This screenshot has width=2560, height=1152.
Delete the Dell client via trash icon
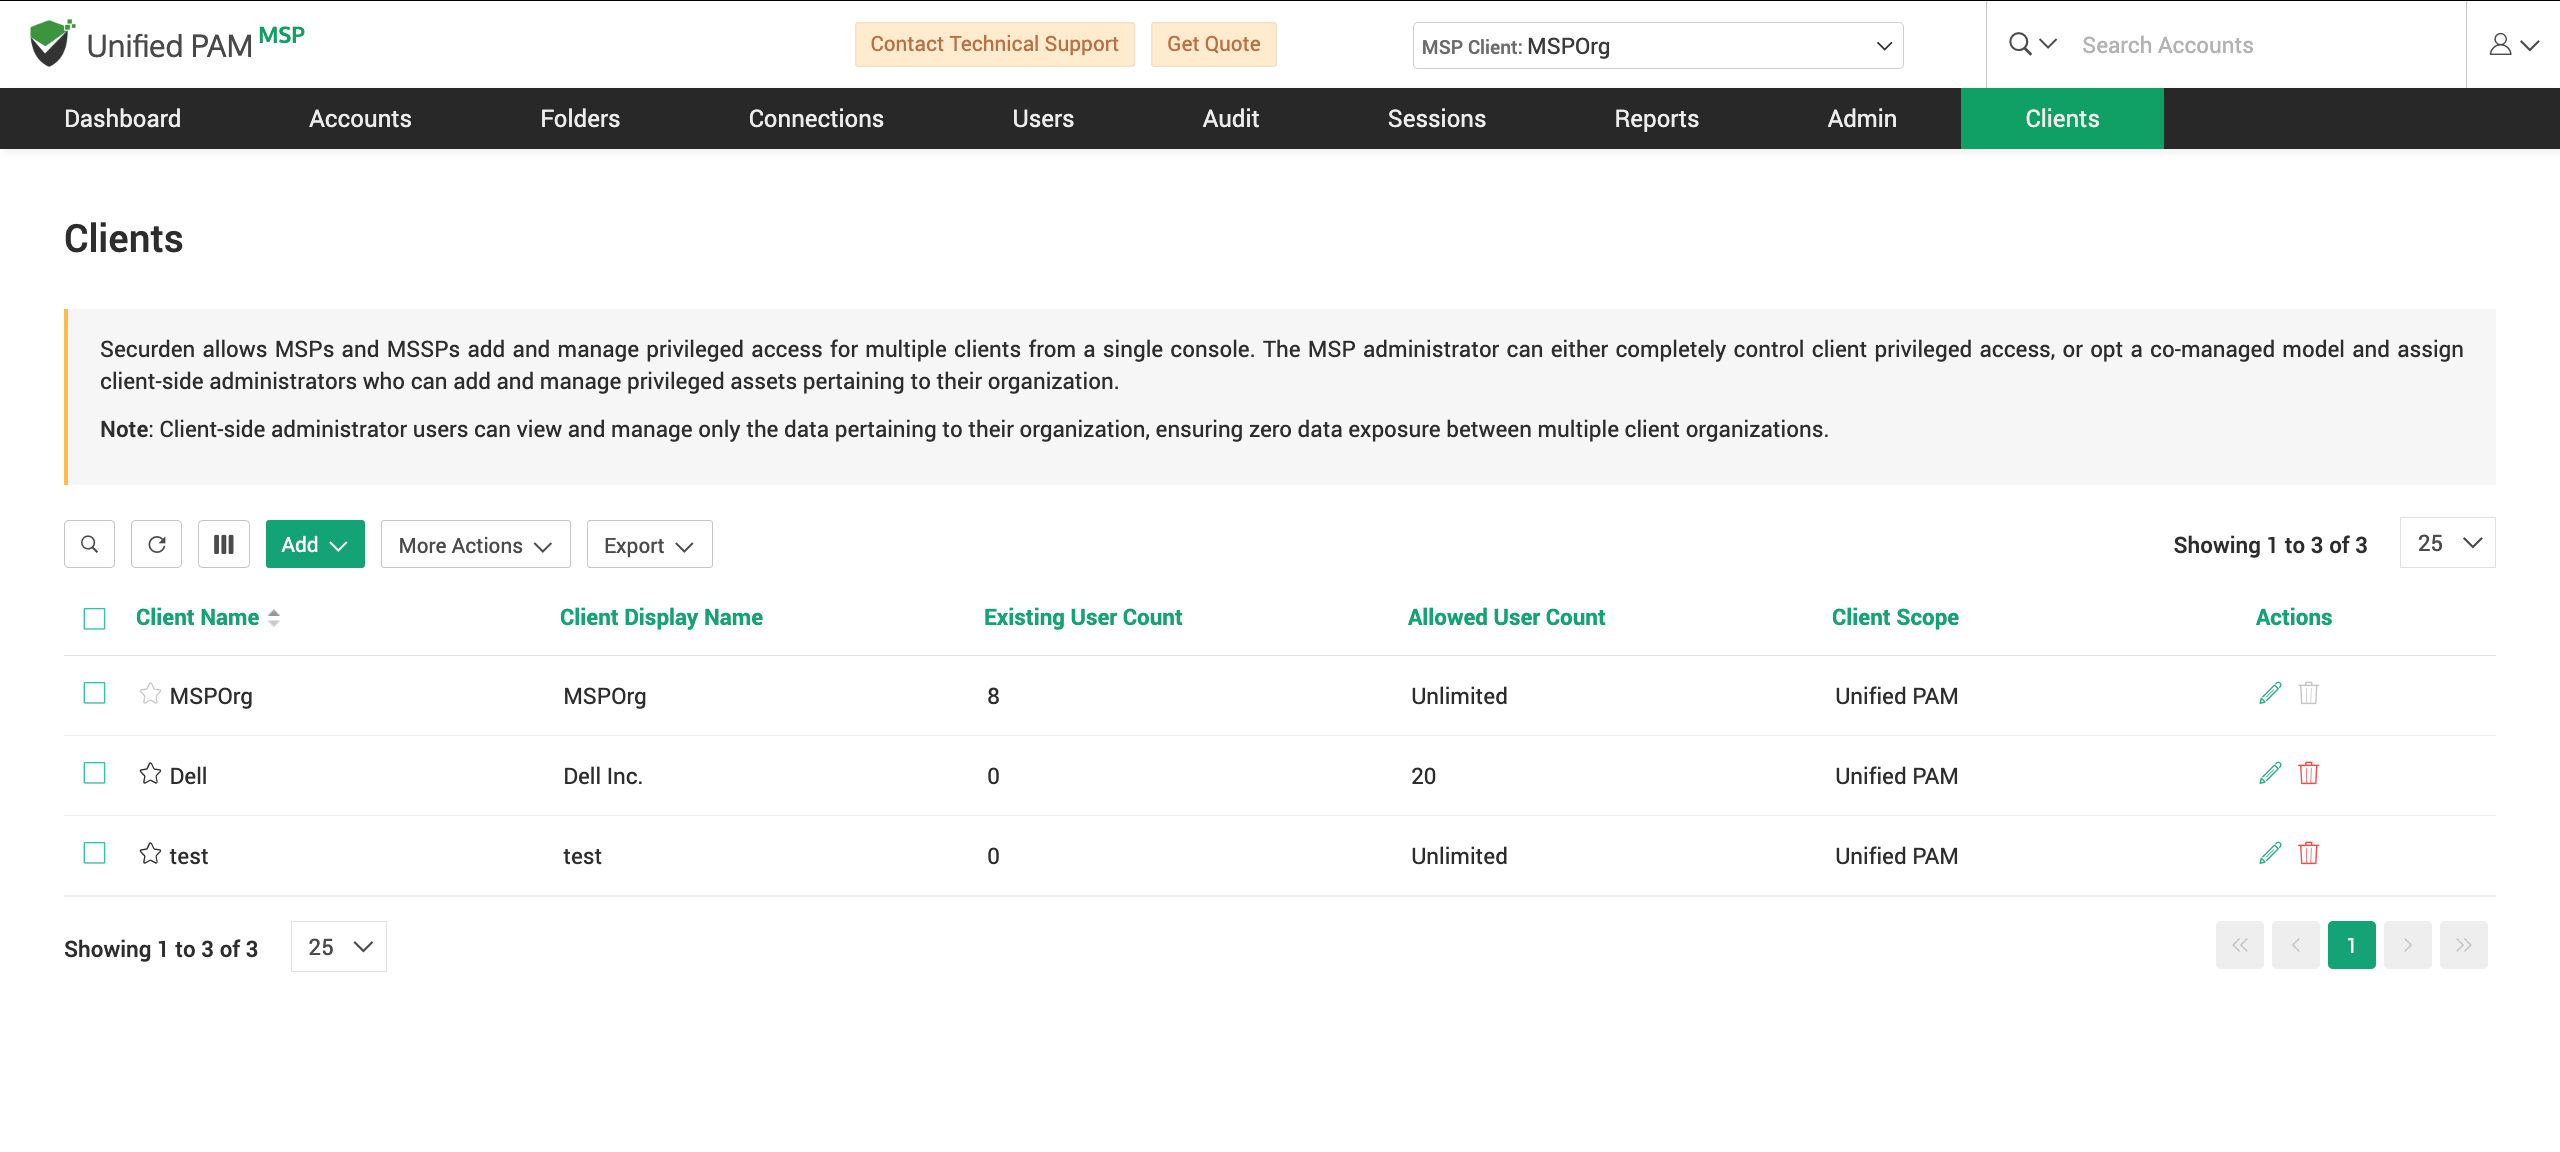point(2308,772)
